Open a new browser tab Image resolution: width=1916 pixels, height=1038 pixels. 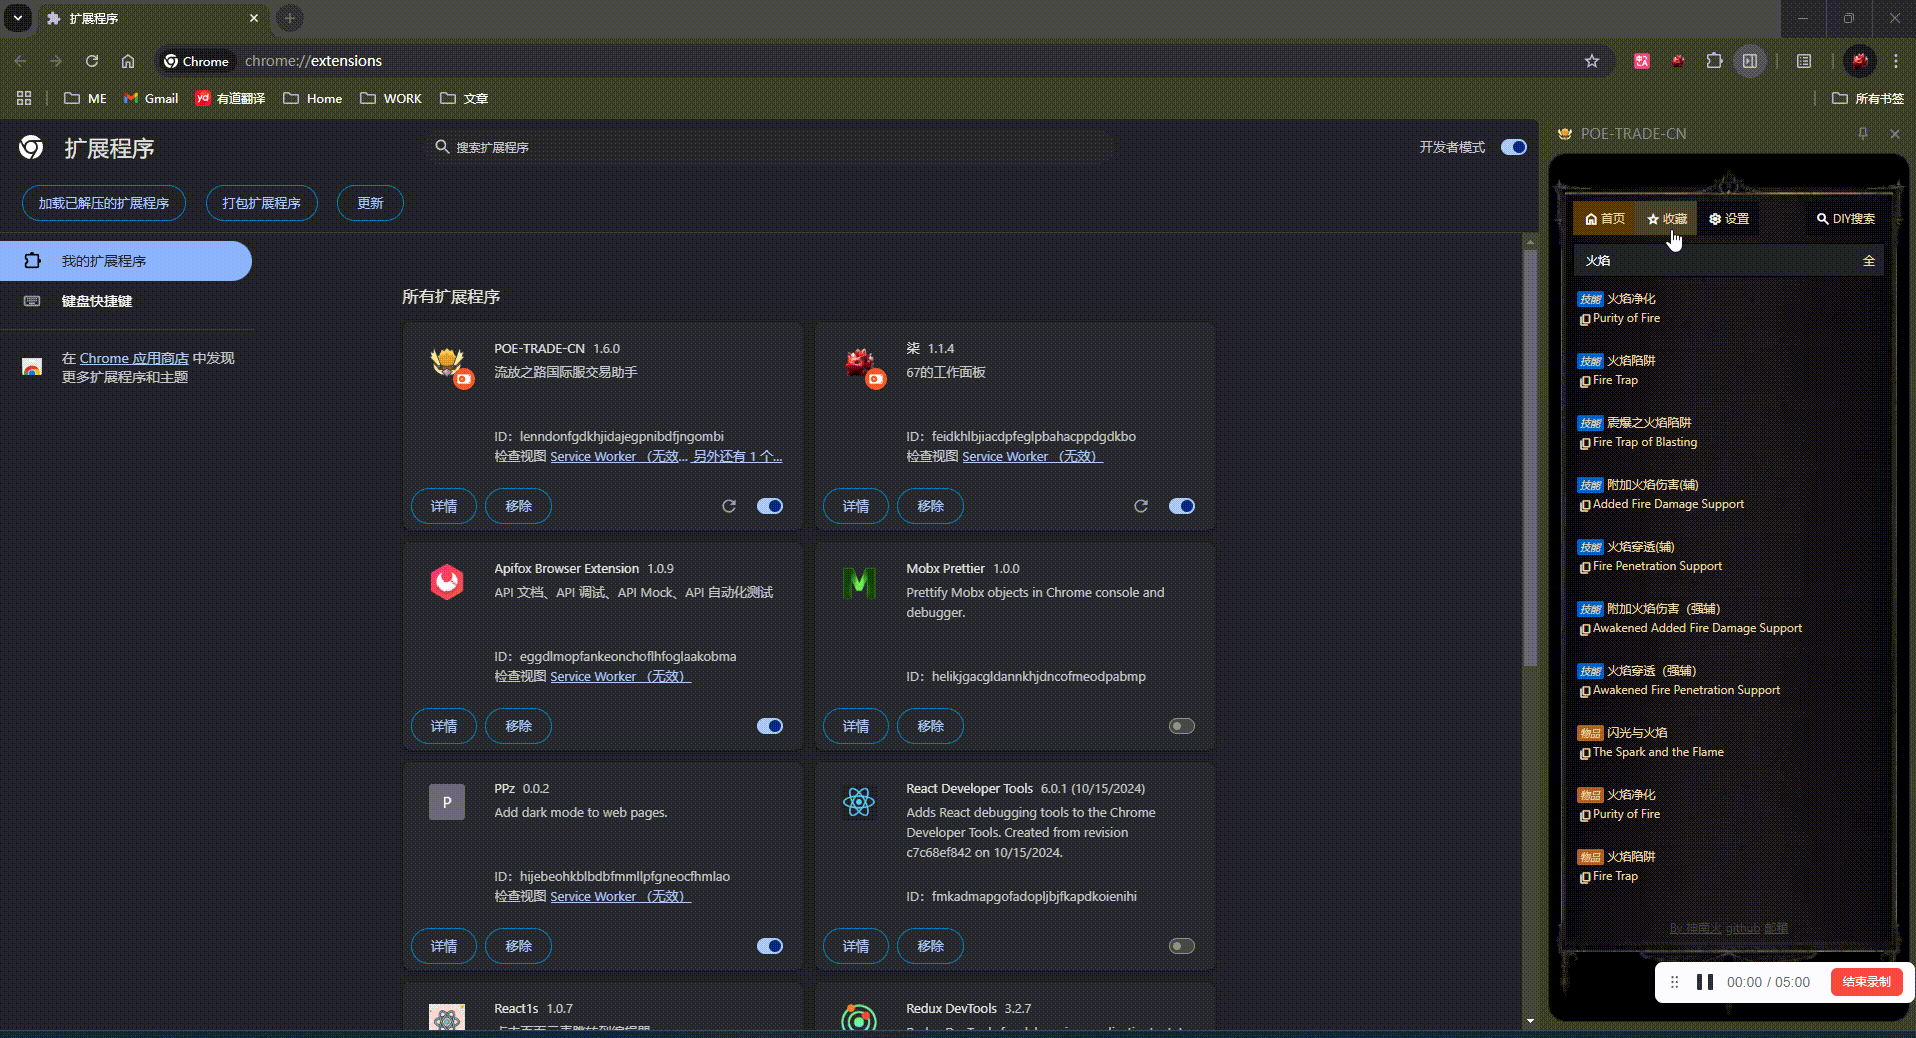289,18
